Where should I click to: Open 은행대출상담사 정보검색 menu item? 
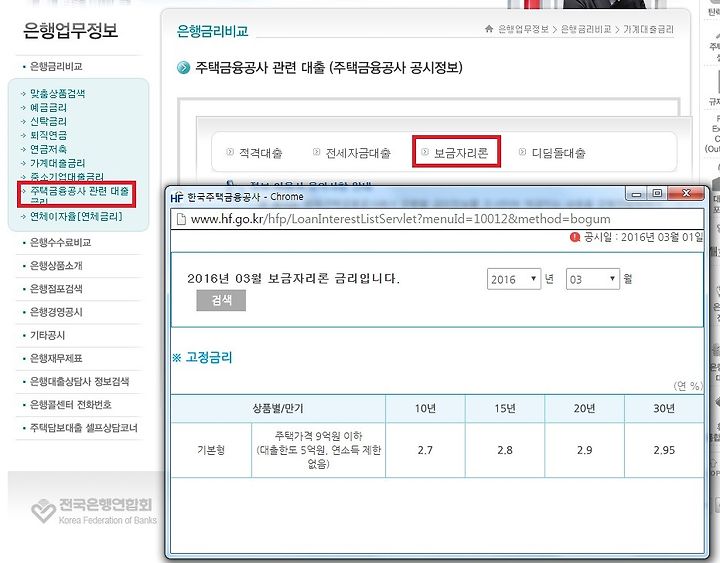(x=79, y=381)
